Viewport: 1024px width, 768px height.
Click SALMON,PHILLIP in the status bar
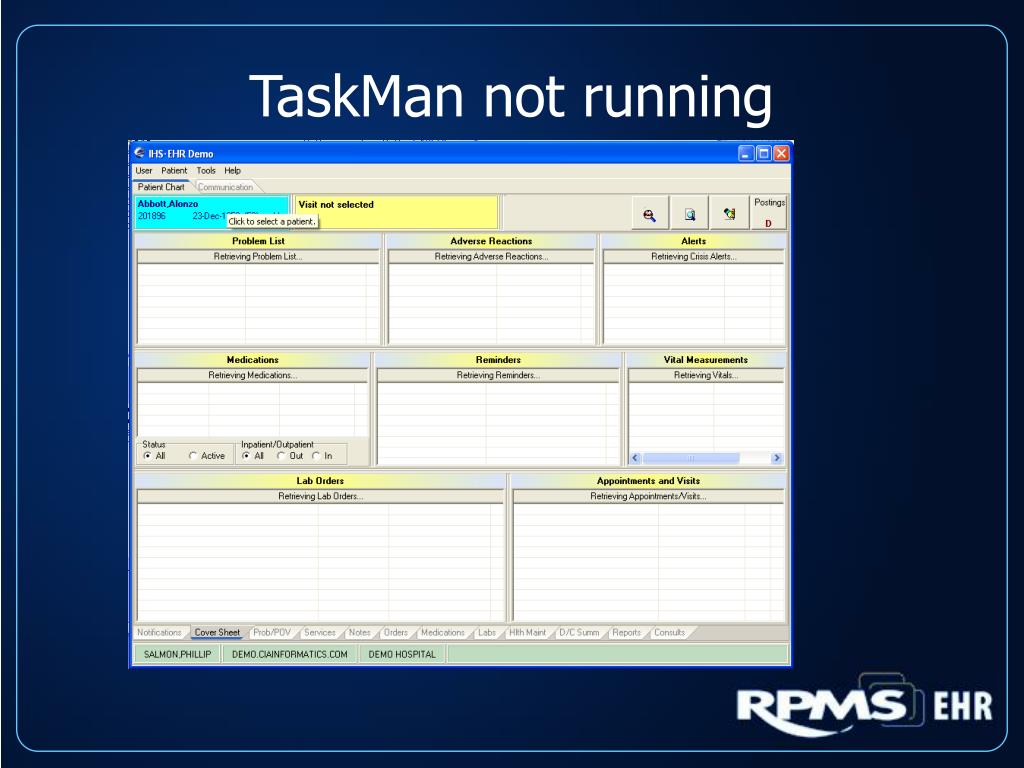click(x=178, y=654)
